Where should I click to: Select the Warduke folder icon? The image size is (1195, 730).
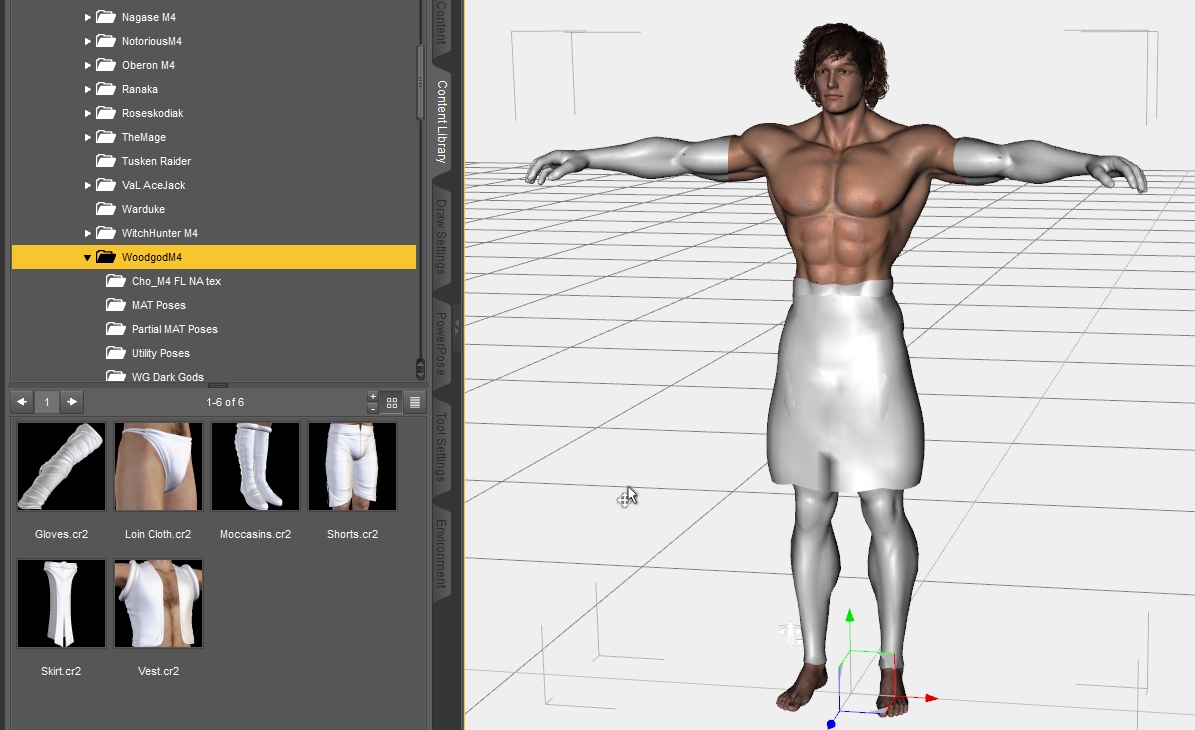pyautogui.click(x=105, y=209)
